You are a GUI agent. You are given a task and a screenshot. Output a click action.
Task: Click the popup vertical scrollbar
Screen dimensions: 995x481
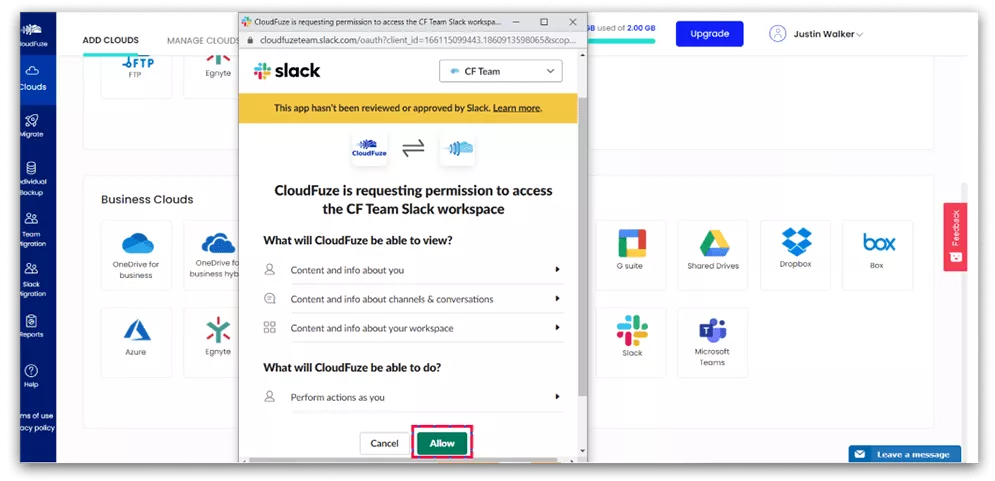[583, 247]
